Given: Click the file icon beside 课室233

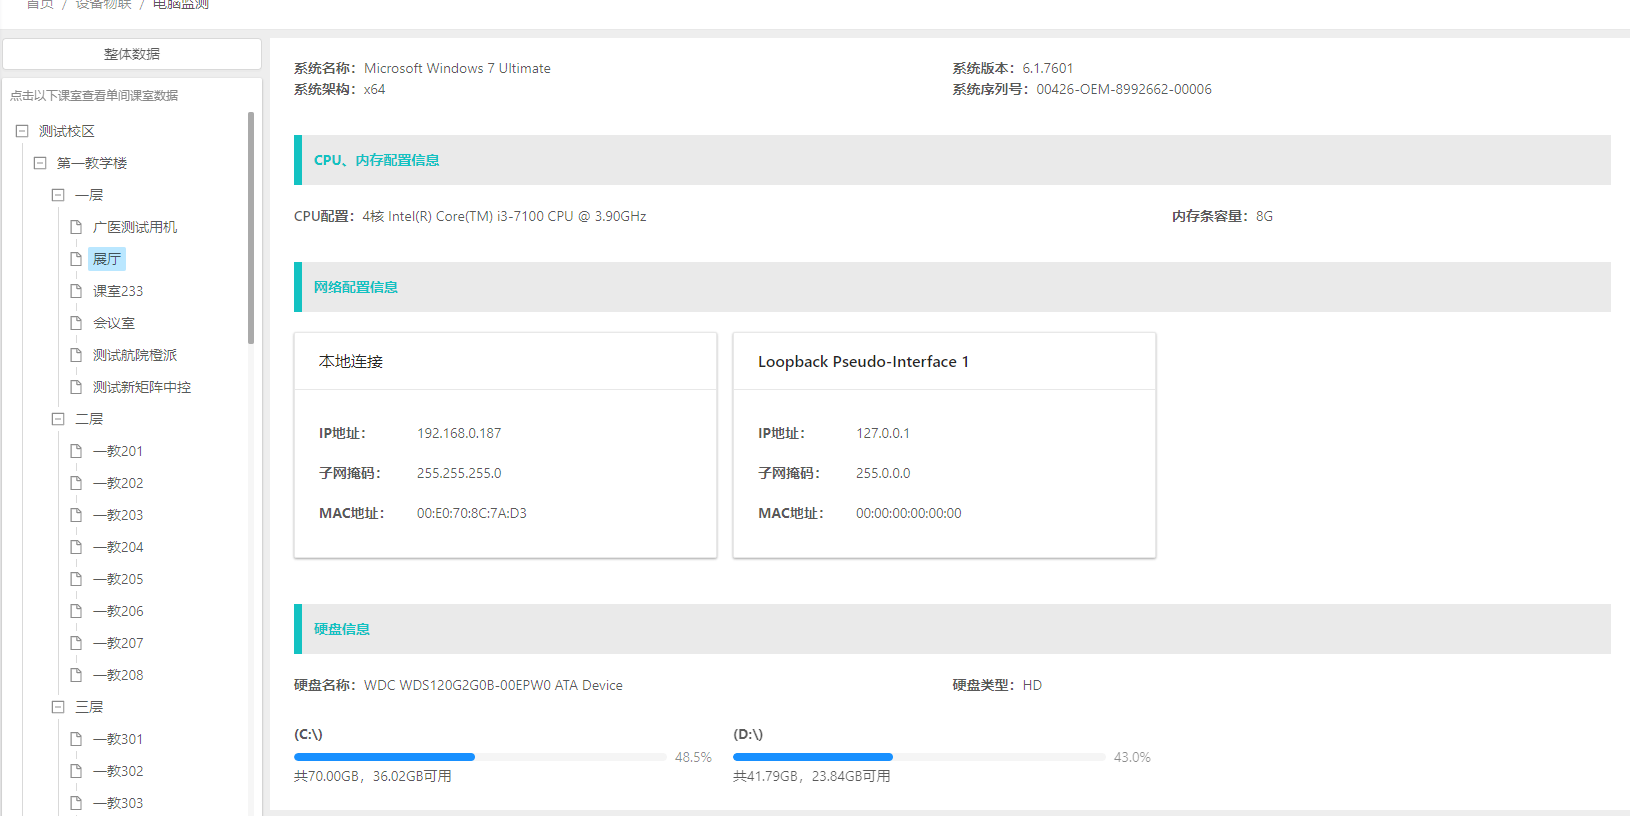Looking at the screenshot, I should tap(76, 291).
